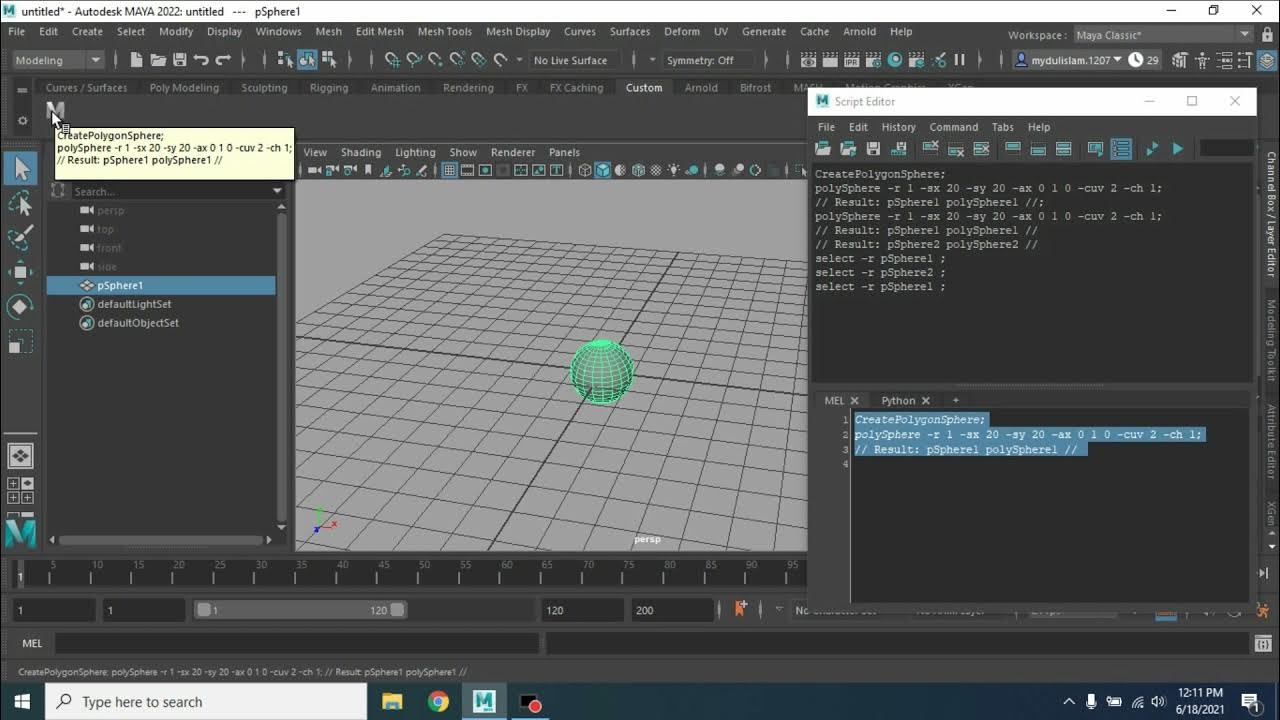Switch to the Python tab in Script Editor
The image size is (1280, 720).
point(898,400)
